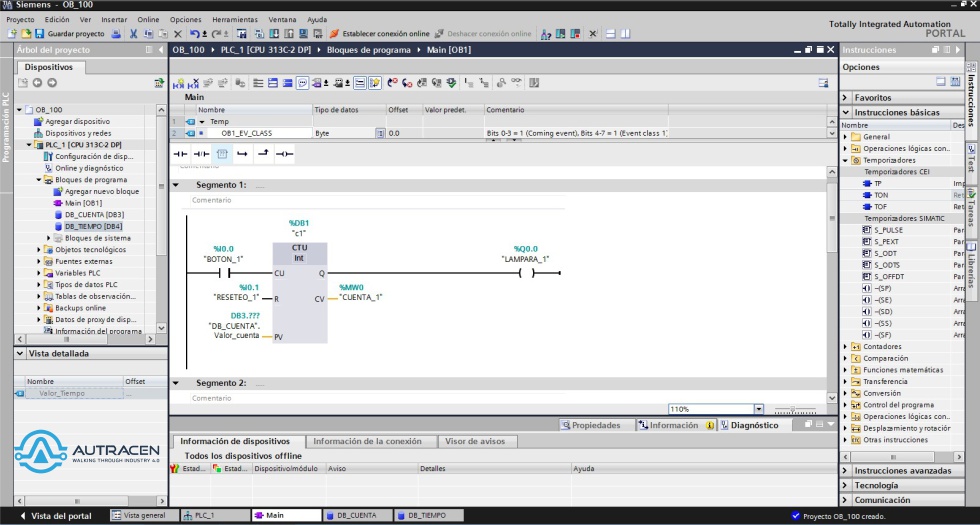Open Información de la conexión tab

[x=368, y=441]
